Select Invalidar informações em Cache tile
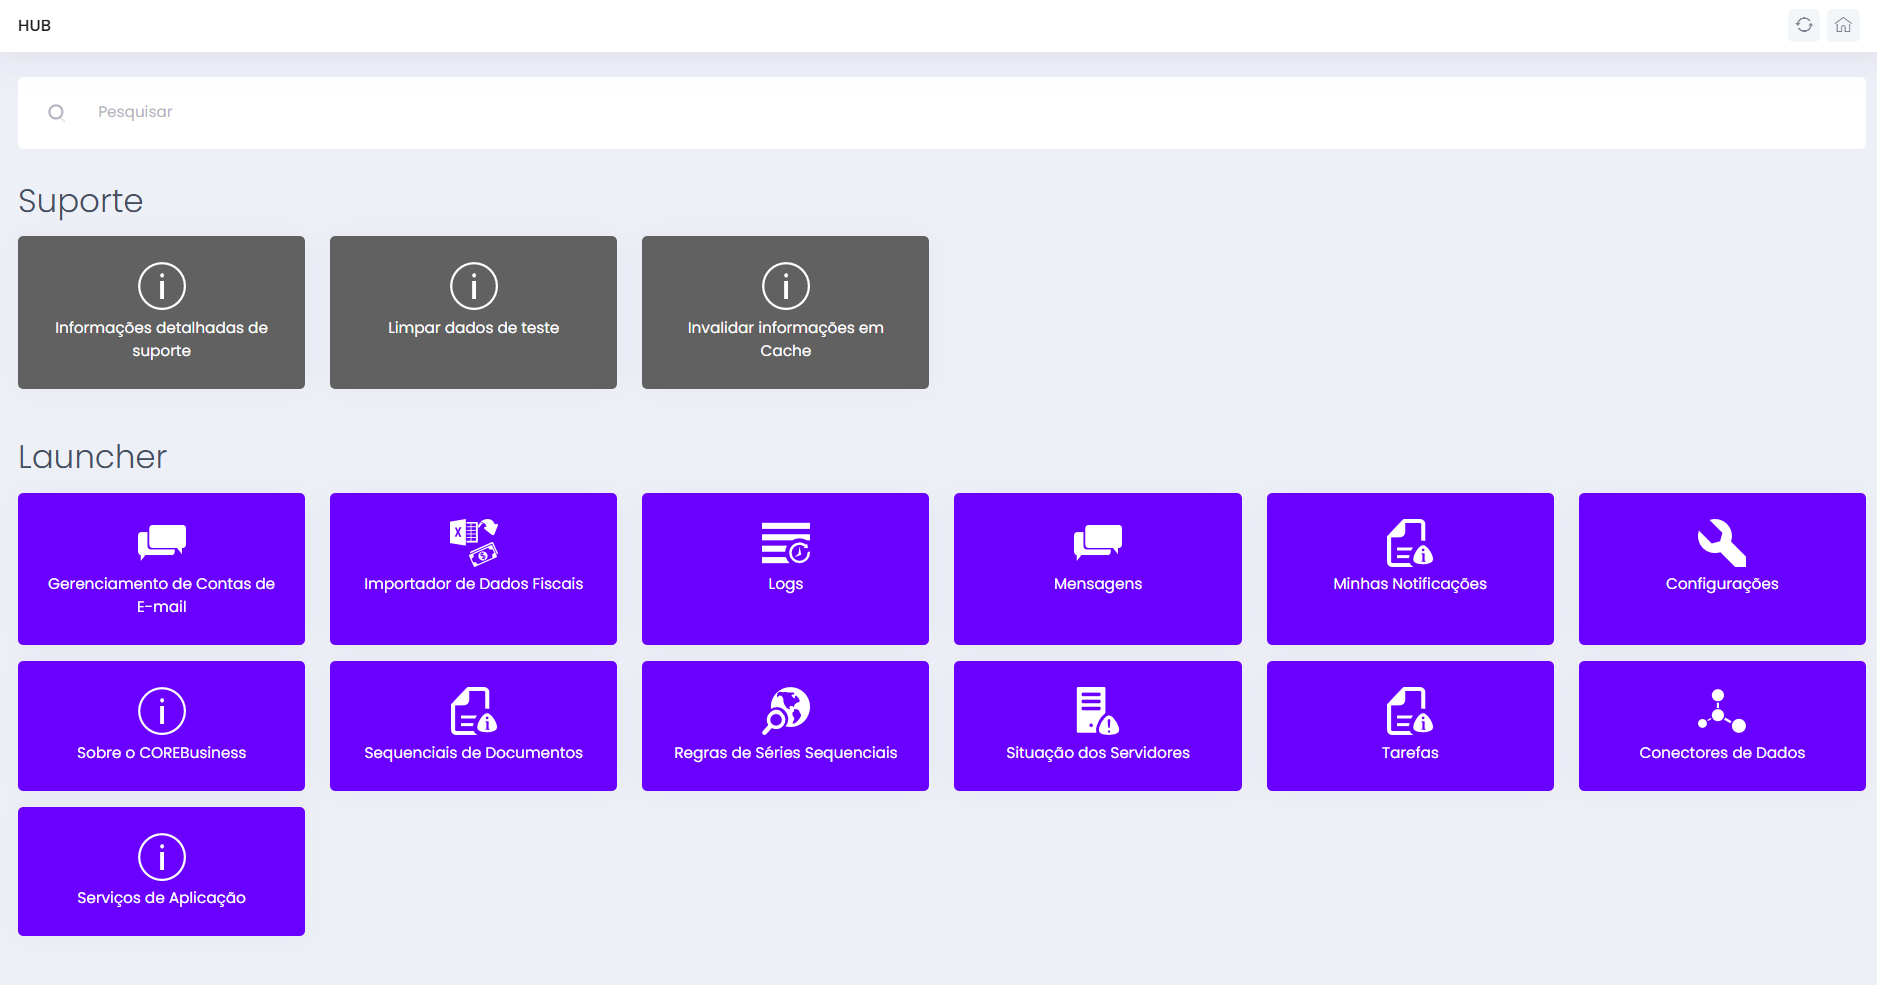The image size is (1877, 985). point(785,312)
